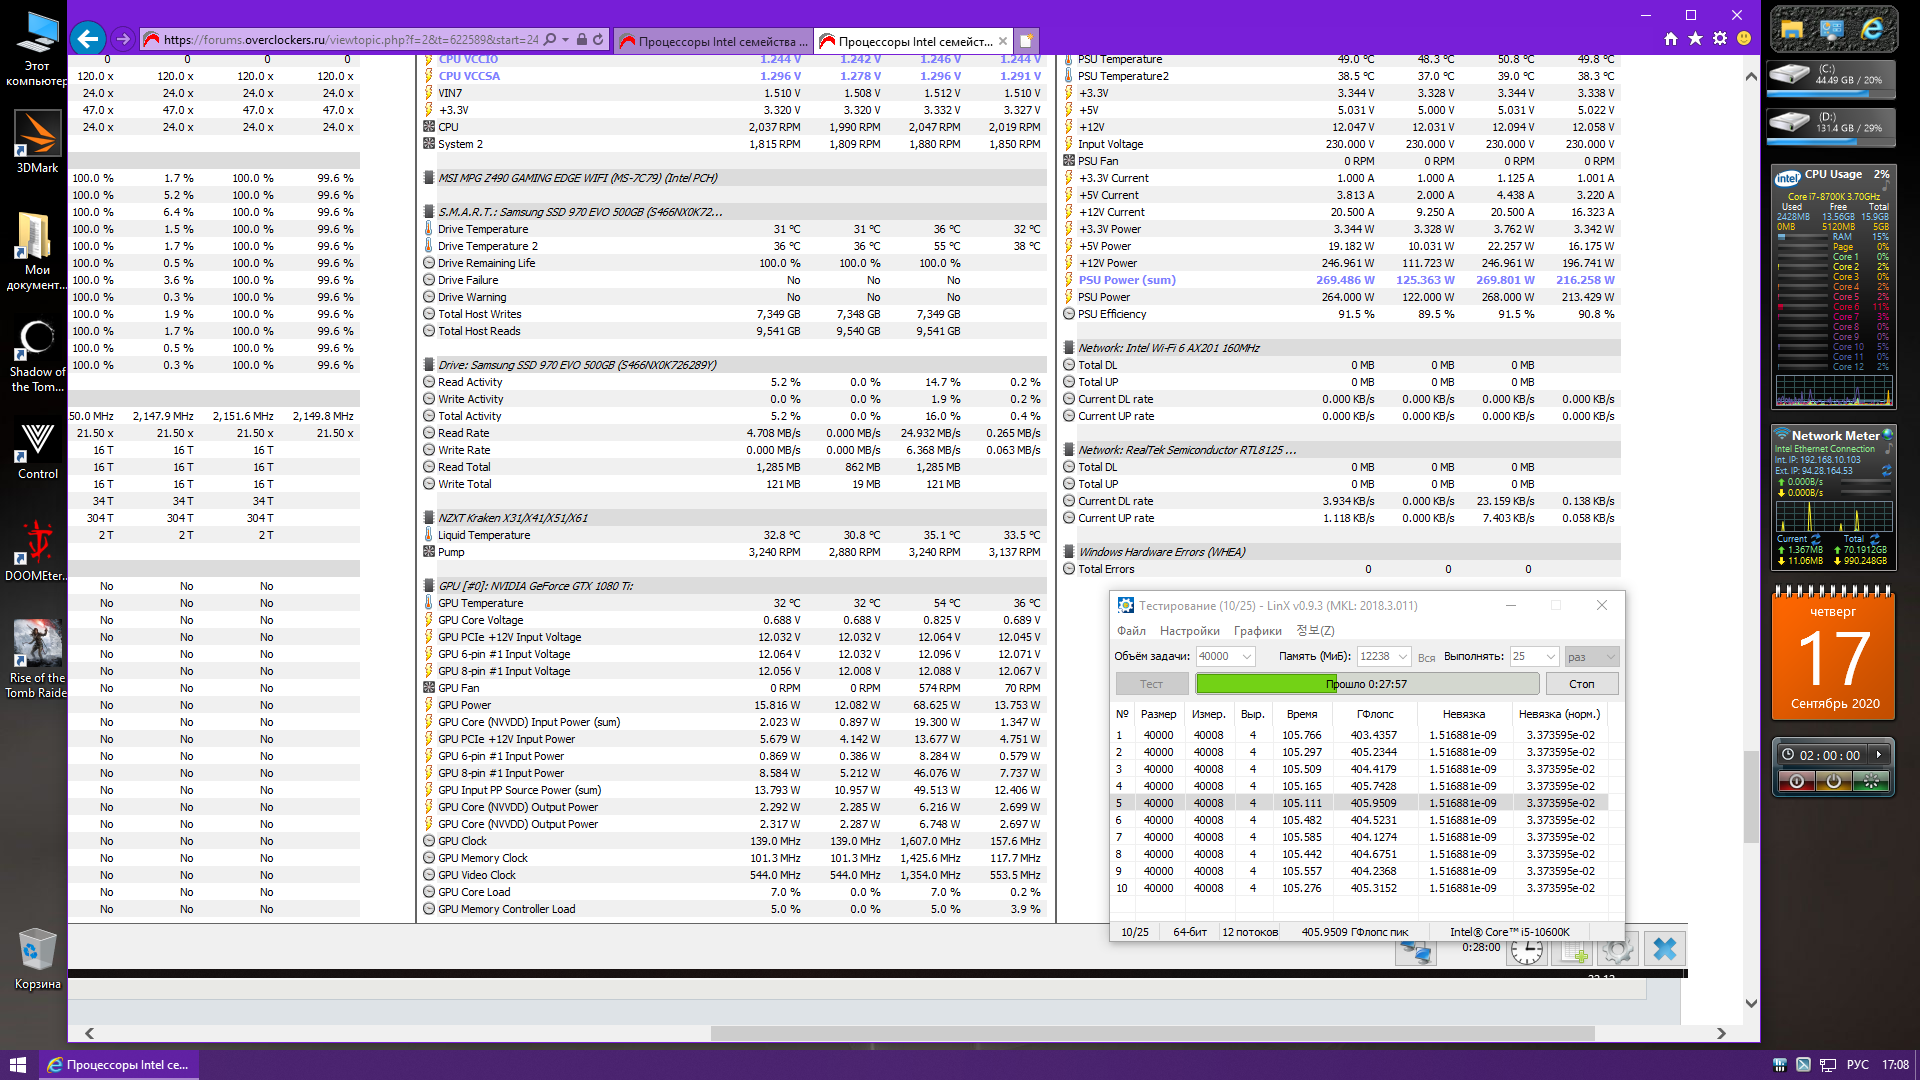Open Internet Explorer from the sidebar gadget launcher
1920x1080 pixels.
1872,30
